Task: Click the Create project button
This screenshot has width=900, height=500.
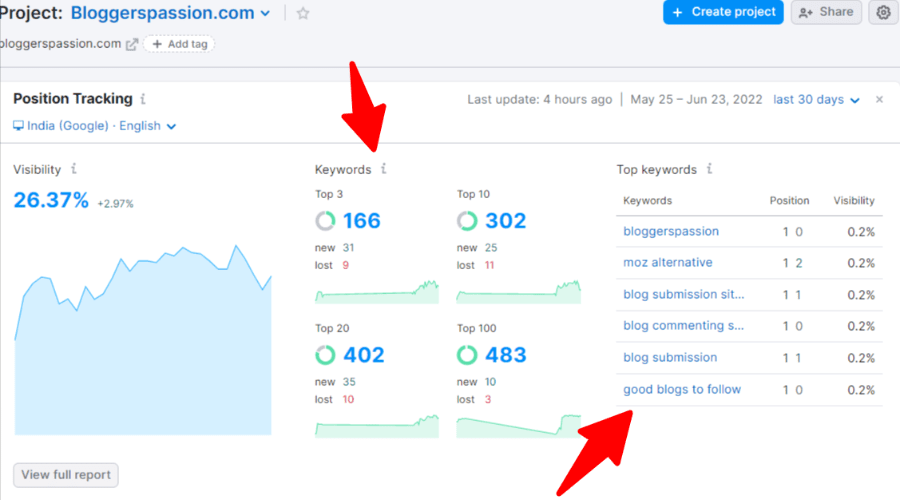Action: coord(723,12)
